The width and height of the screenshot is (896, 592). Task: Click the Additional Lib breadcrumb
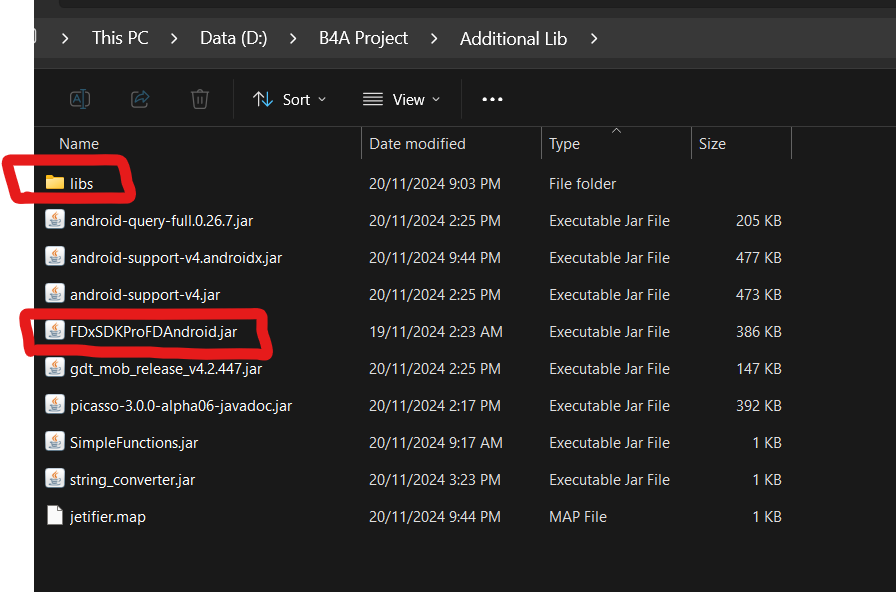(513, 38)
